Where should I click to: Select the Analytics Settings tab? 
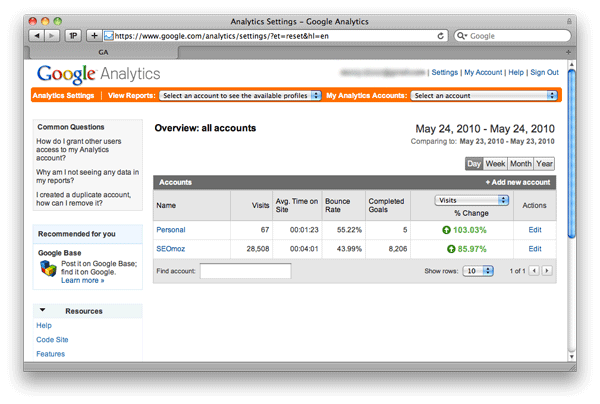63,96
